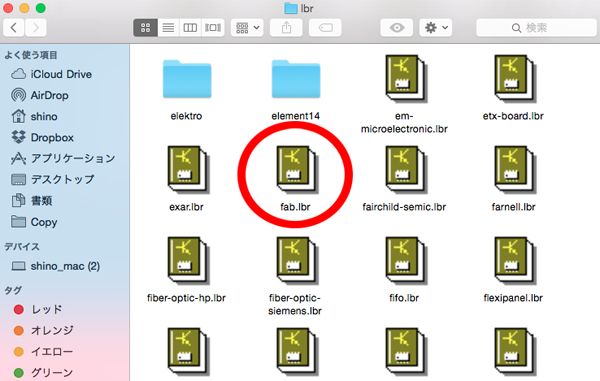Click the etx-board.lbr file name label
The height and width of the screenshot is (381, 600).
click(513, 116)
